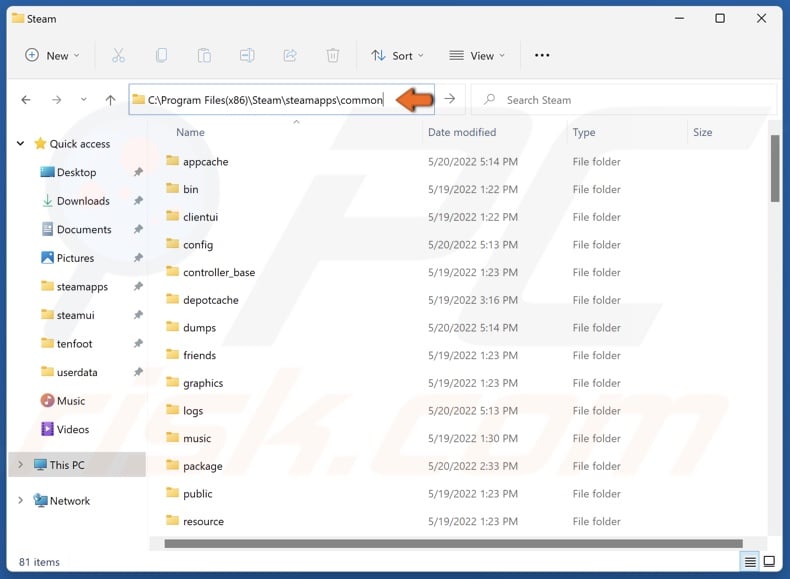Click the Videos icon in sidebar
Image resolution: width=790 pixels, height=579 pixels.
click(47, 429)
